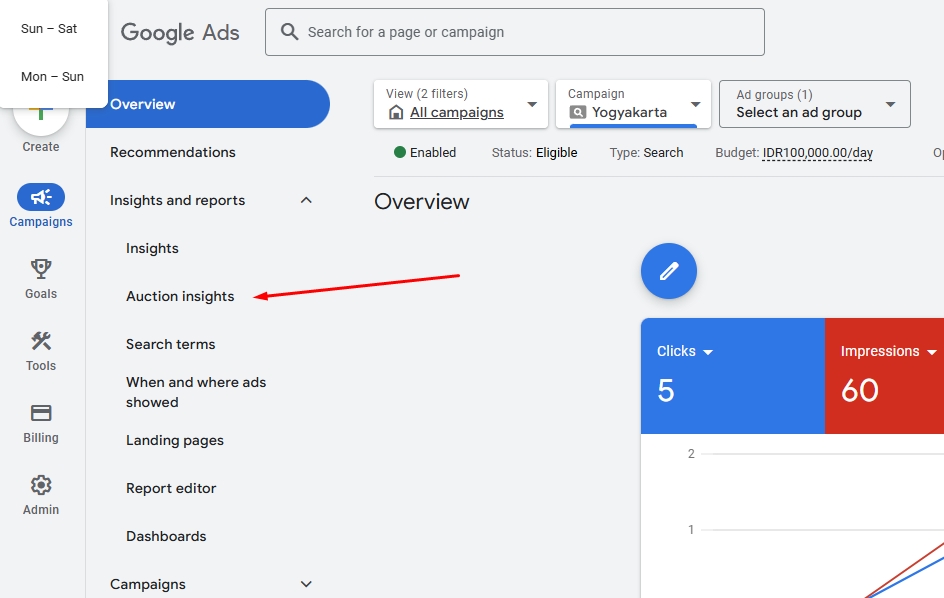This screenshot has width=944, height=598.
Task: Expand the Campaigns section at the bottom
Action: point(306,584)
